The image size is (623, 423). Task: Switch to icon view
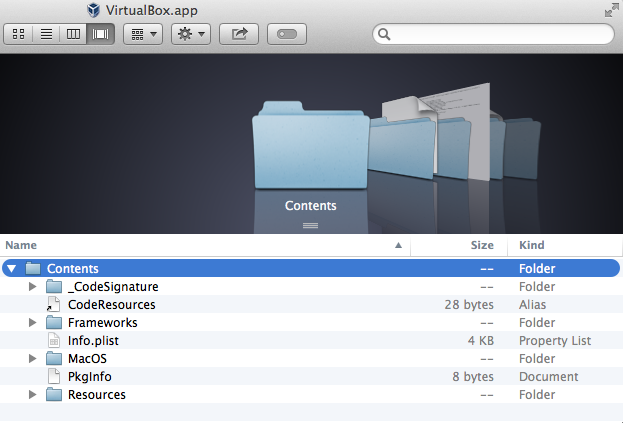(18, 34)
